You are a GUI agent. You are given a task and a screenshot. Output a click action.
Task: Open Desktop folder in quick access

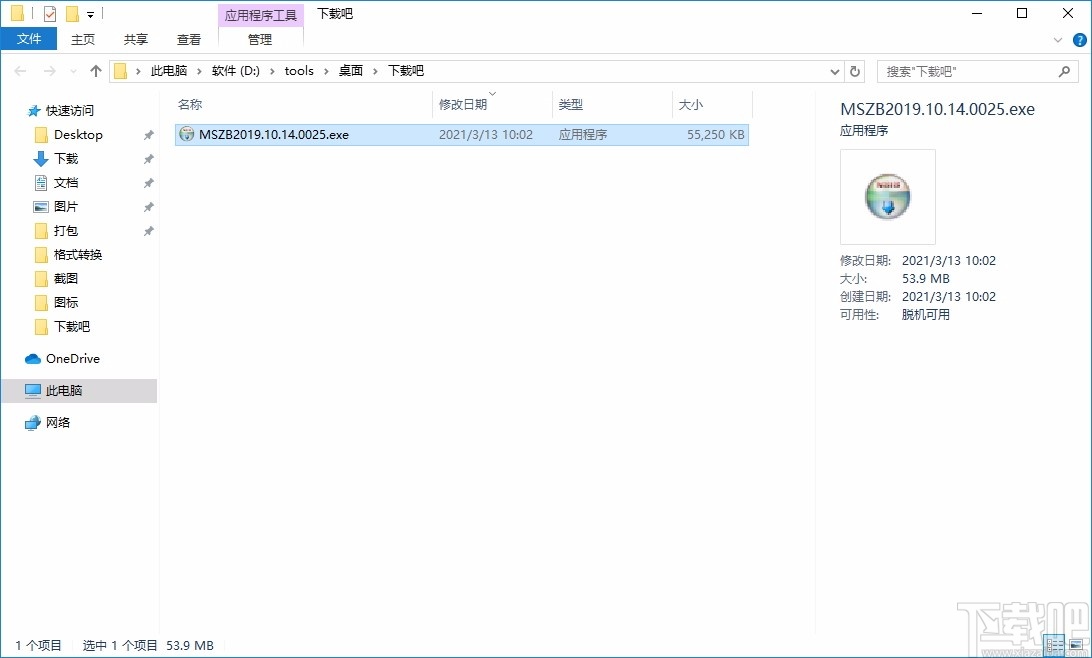tap(78, 135)
